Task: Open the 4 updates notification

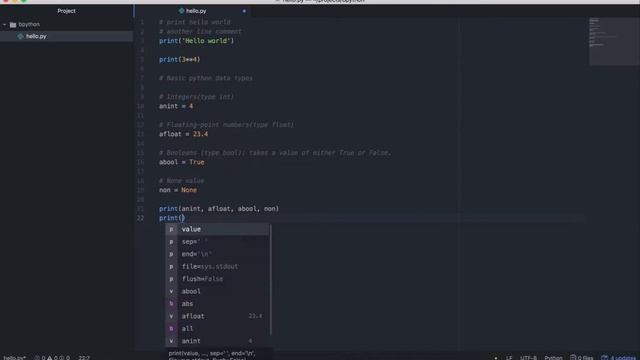Action: click(x=618, y=358)
